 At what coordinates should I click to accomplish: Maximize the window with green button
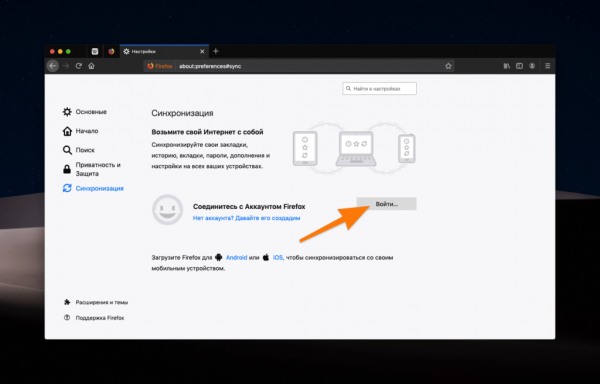(68, 51)
